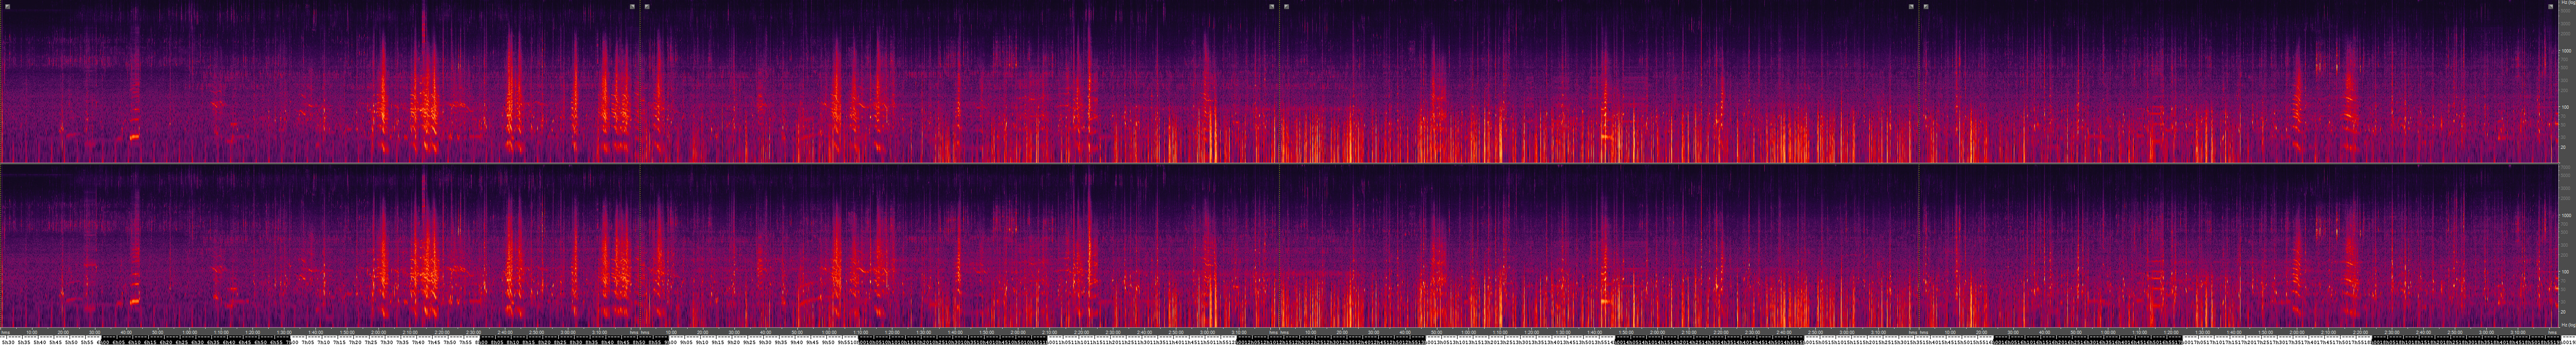Viewport: 2576px width, 345px height.
Task: Click the third clip's fade-in handle
Action: [x=1286, y=6]
